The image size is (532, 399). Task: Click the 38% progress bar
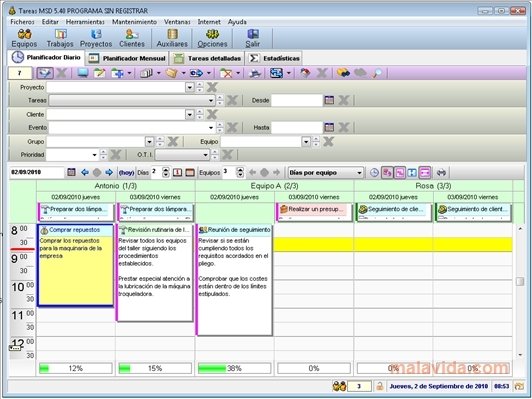point(234,368)
